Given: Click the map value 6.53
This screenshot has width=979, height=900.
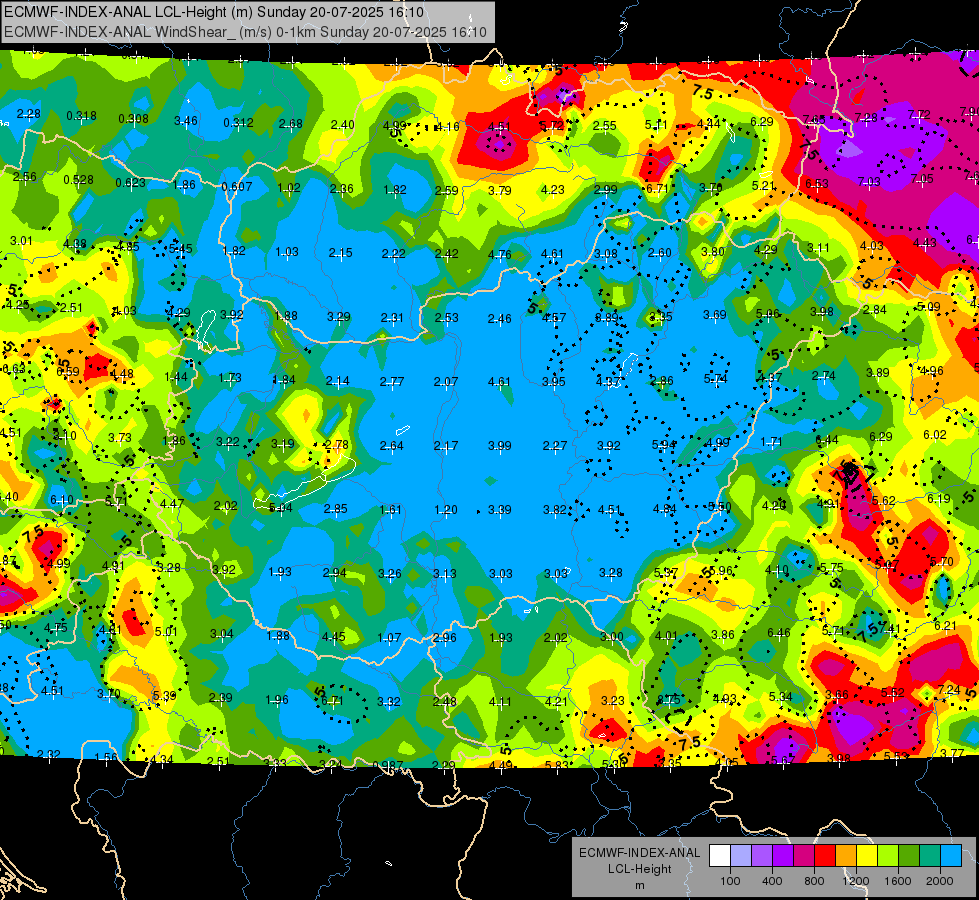Looking at the screenshot, I should click(817, 184).
